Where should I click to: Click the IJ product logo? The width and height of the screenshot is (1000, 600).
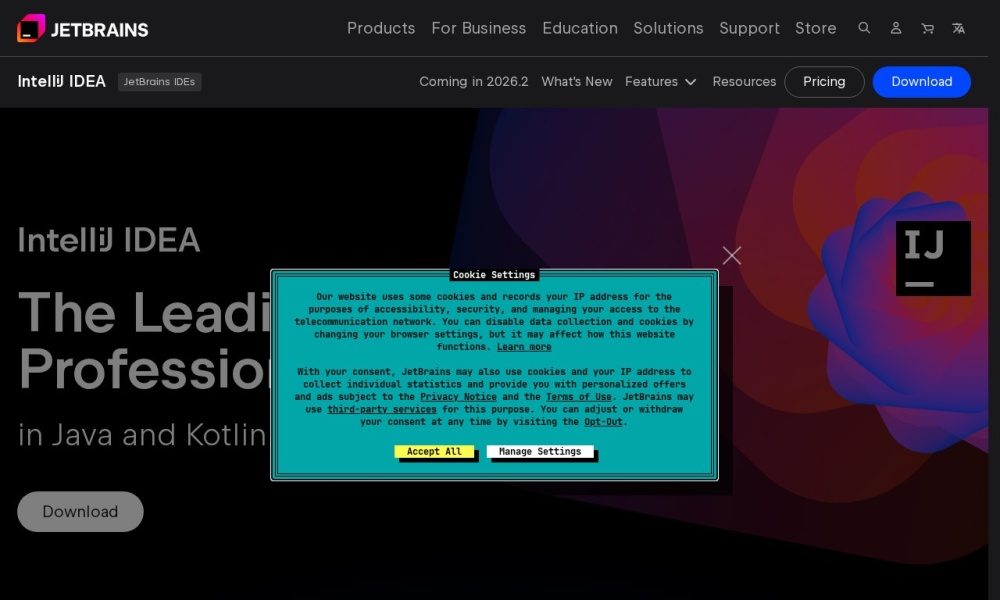[933, 258]
